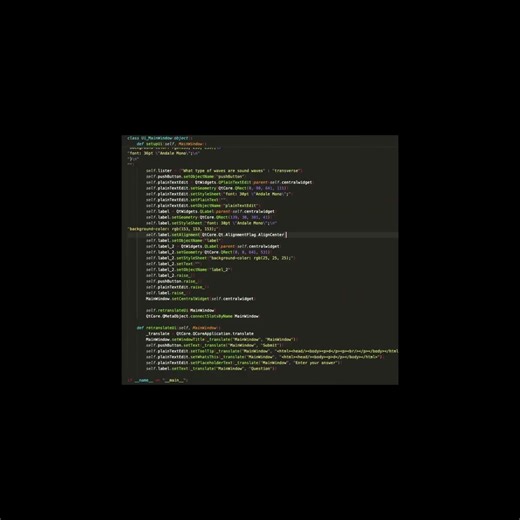Click the self.label.raise_ line
The height and width of the screenshot is (520, 520).
pyautogui.click(x=167, y=293)
